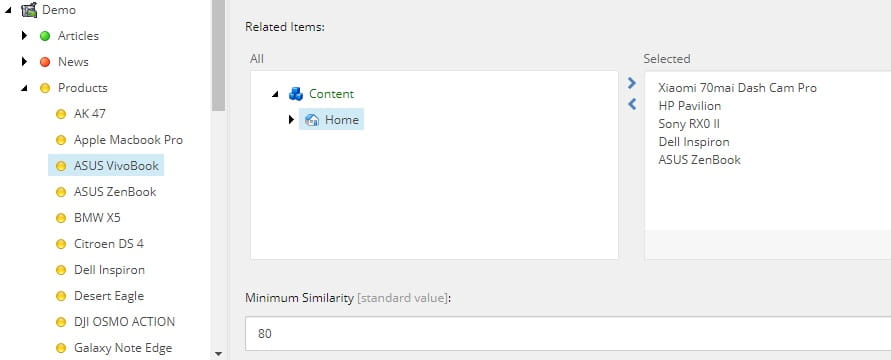Click the Content cubes icon
This screenshot has height=360, width=891.
coord(296,94)
